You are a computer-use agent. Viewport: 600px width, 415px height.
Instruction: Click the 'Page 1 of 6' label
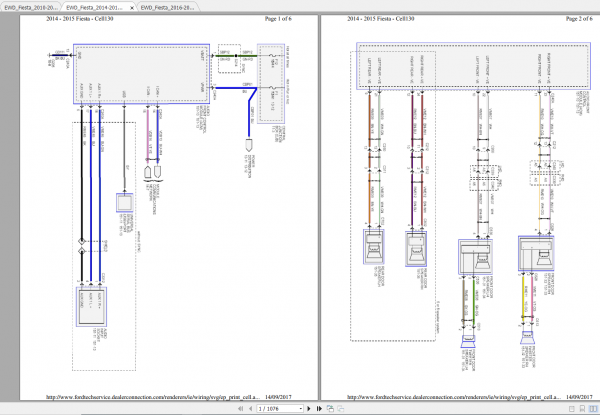click(278, 18)
